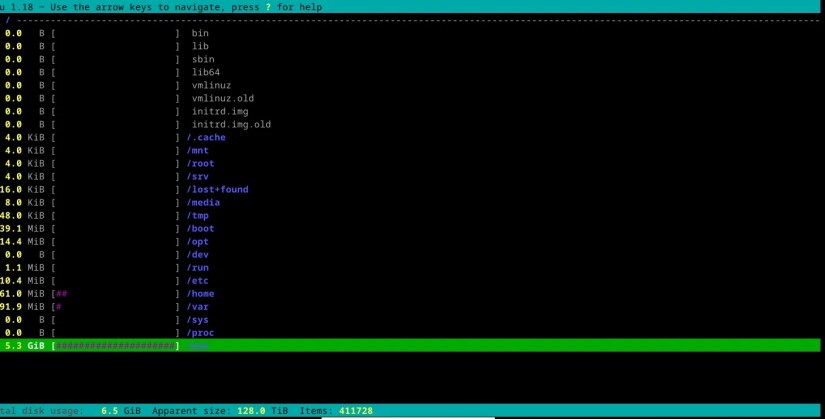Click the 10.4 MiB size value

click(22, 281)
